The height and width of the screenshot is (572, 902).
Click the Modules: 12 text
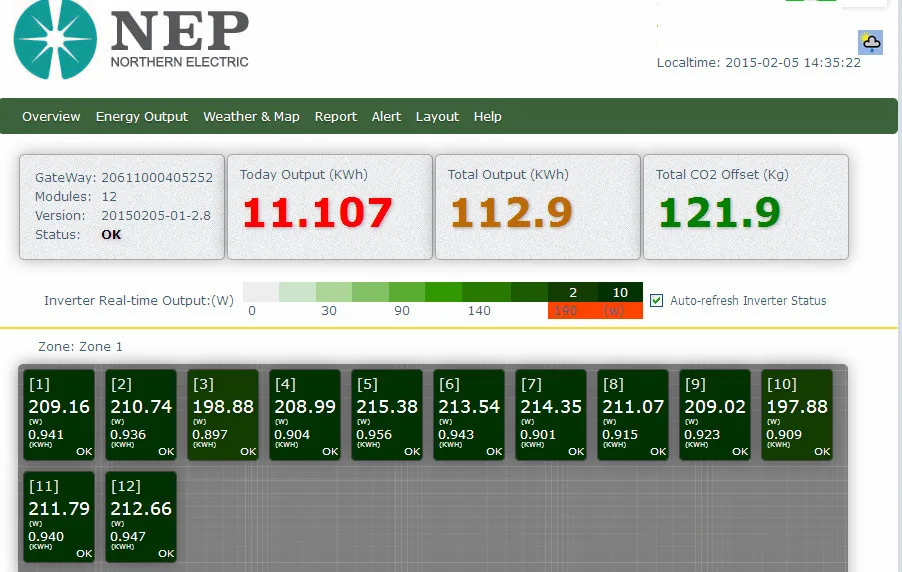click(76, 196)
